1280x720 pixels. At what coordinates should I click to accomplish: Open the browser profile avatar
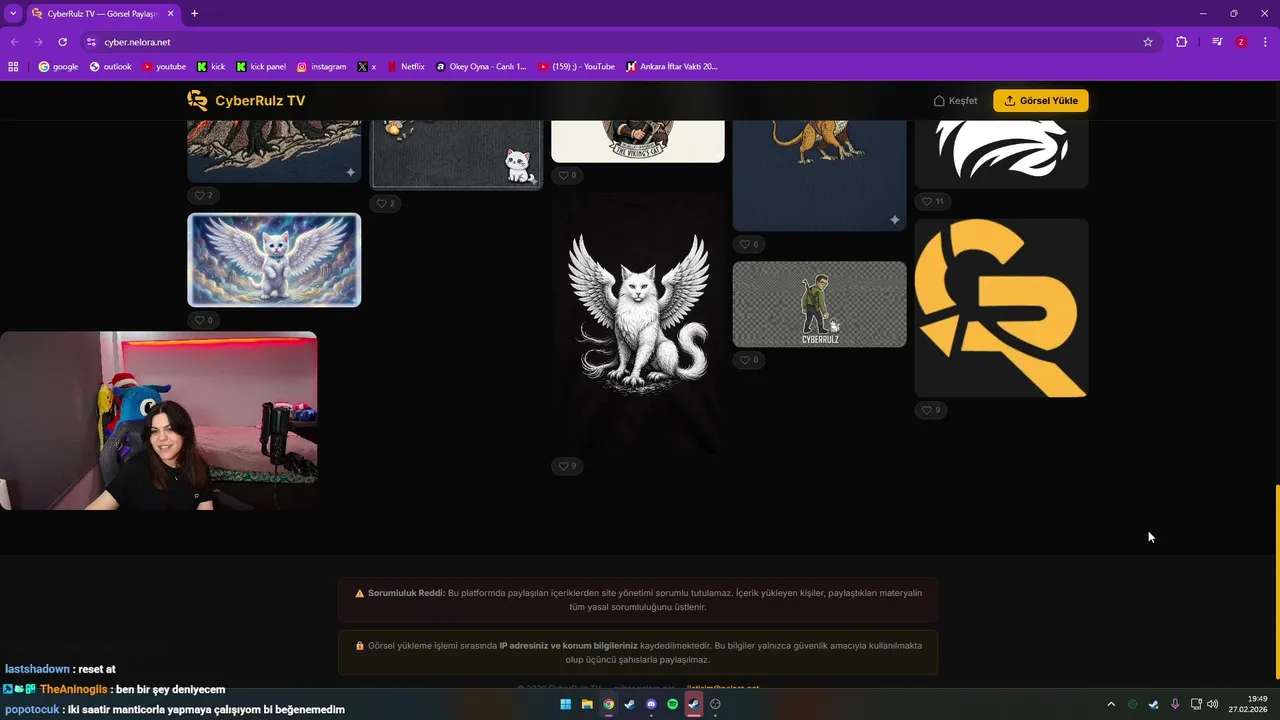pyautogui.click(x=1241, y=42)
